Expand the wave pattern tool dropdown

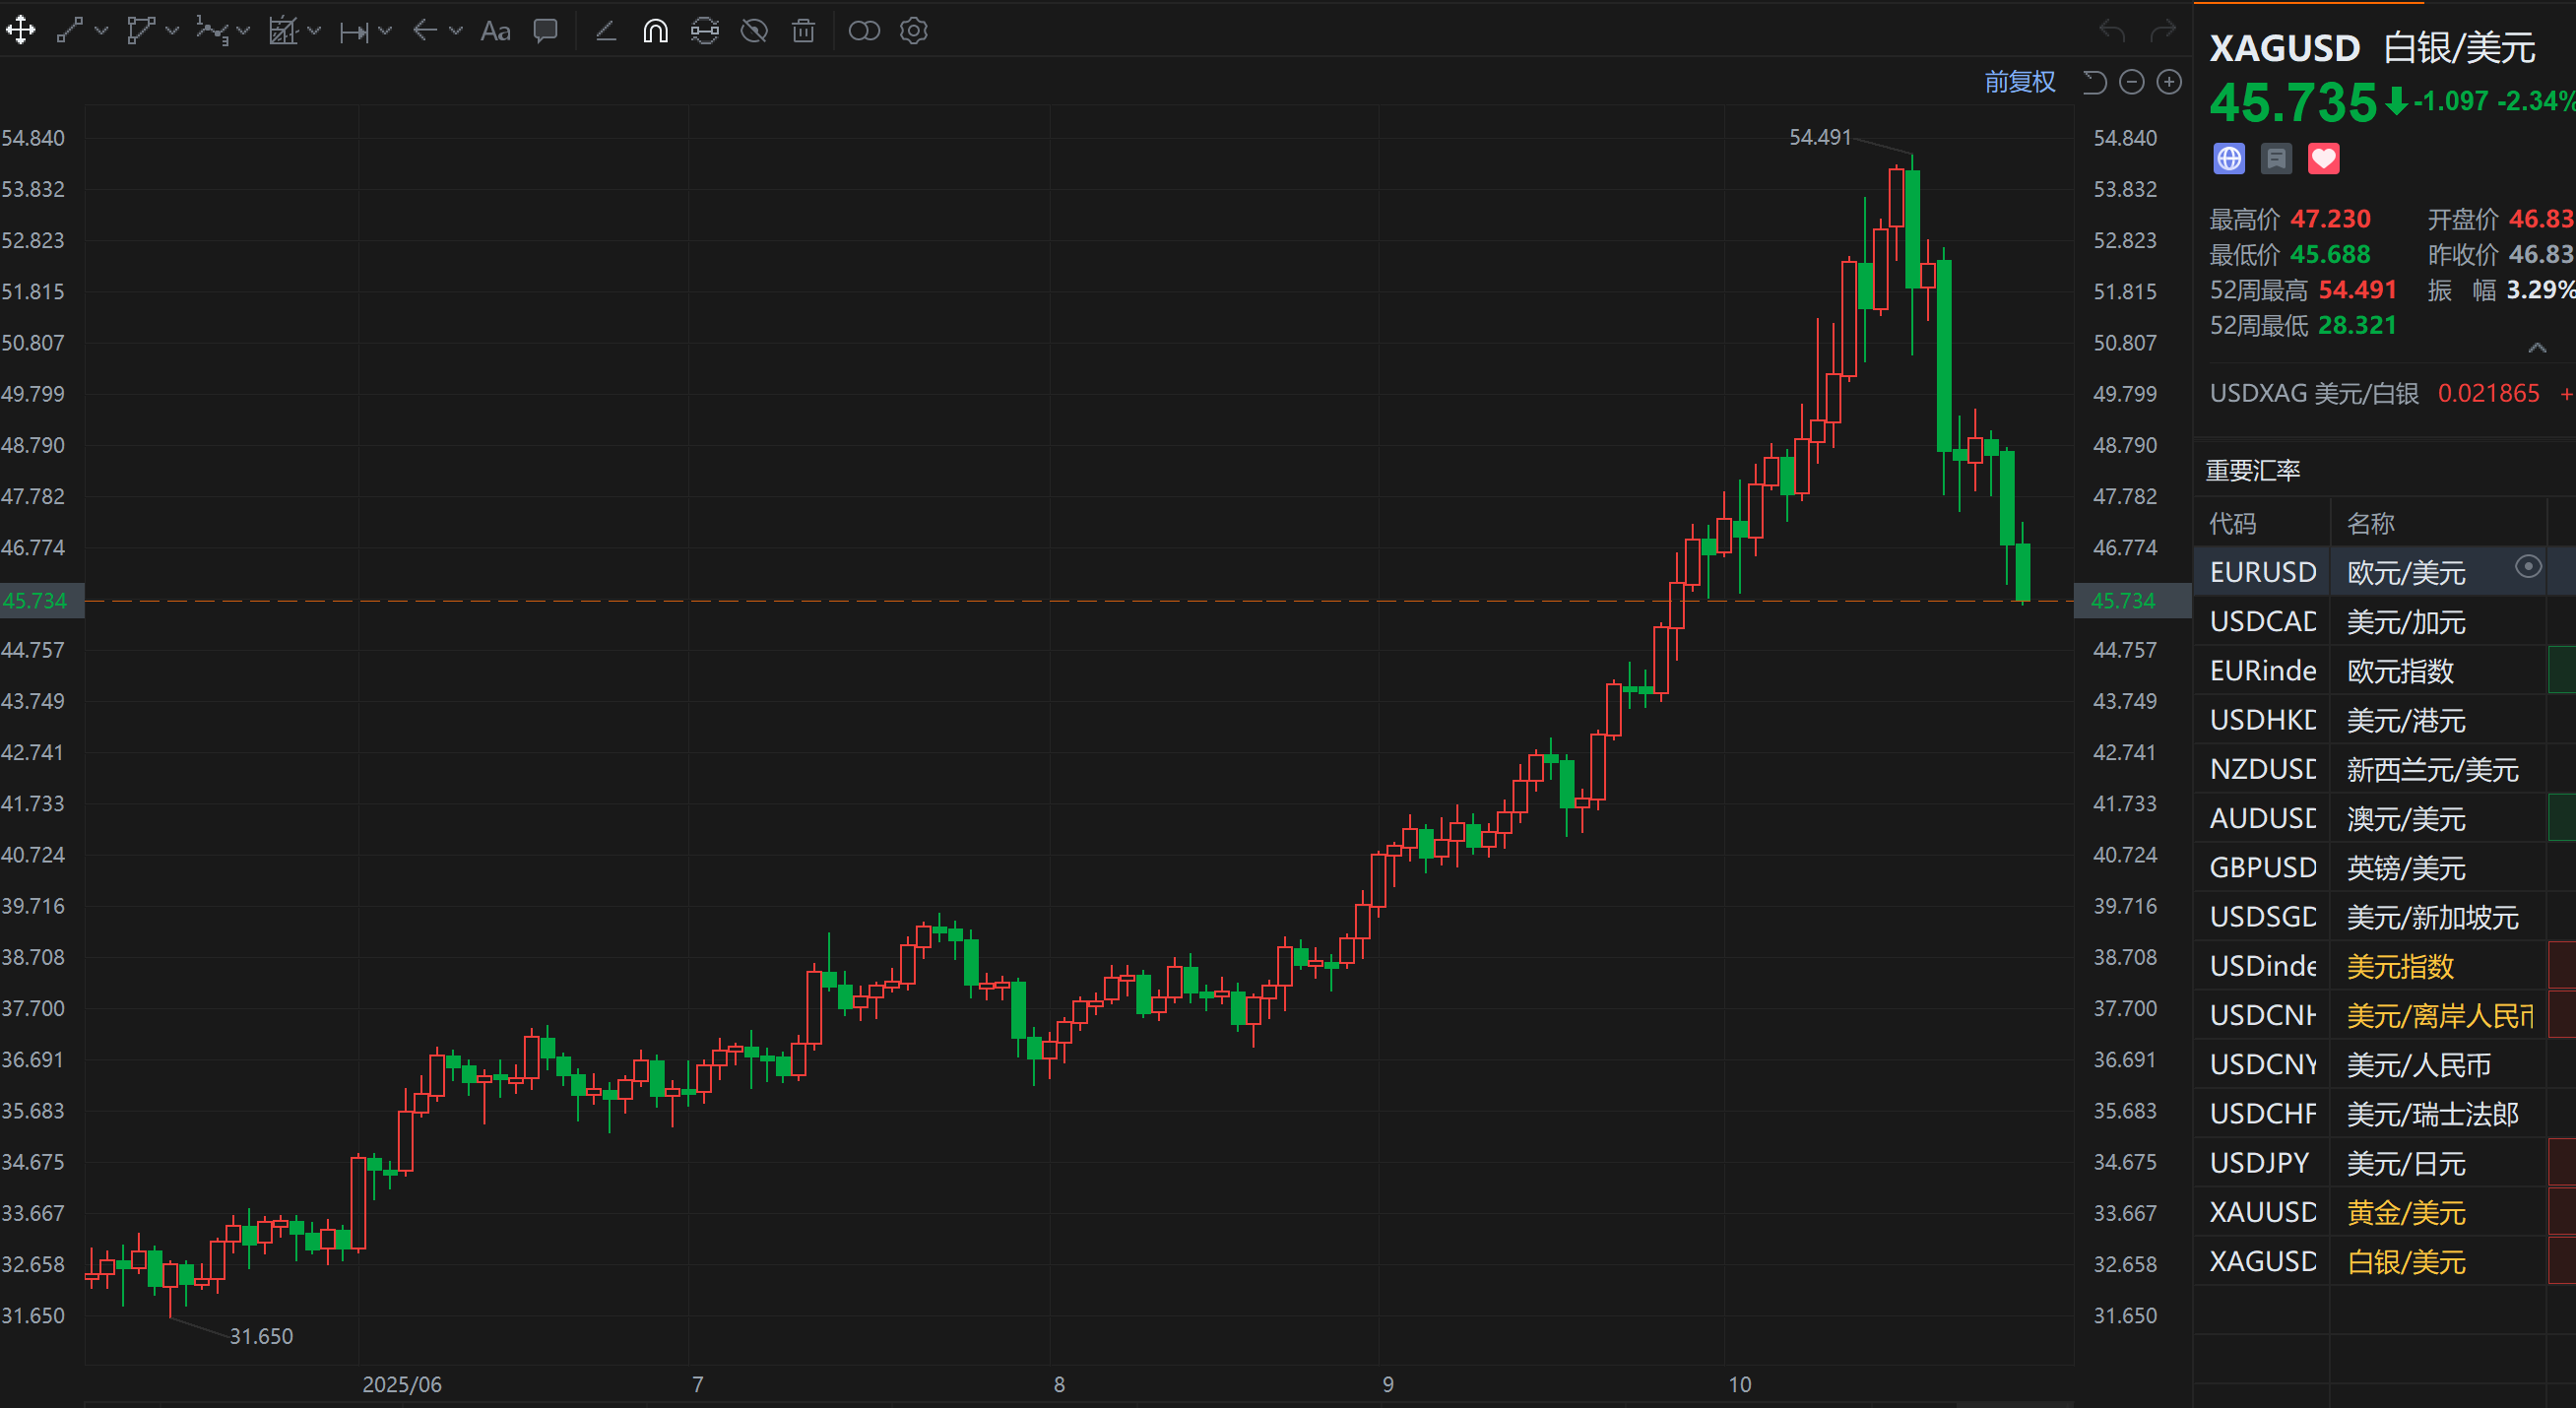243,31
